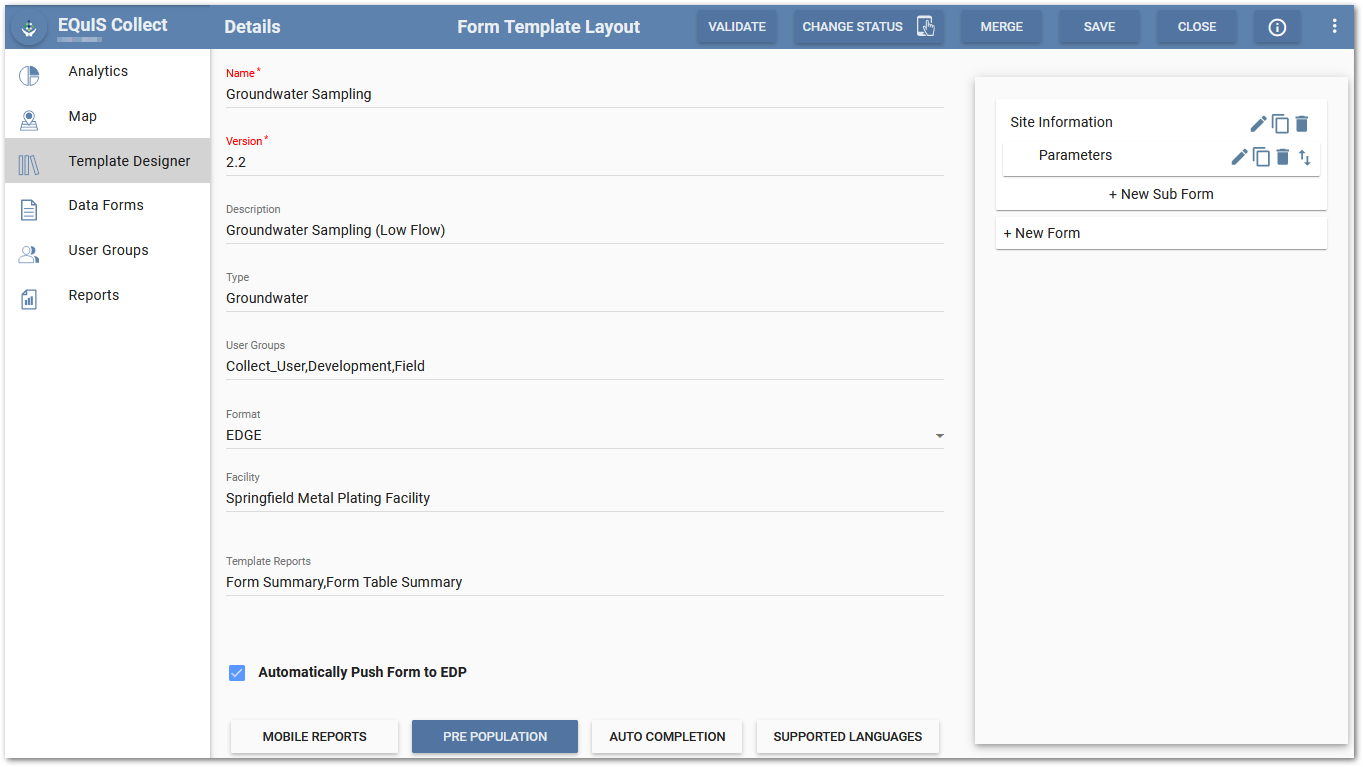Edit the Parameters sub form
1363x767 pixels.
1238,157
